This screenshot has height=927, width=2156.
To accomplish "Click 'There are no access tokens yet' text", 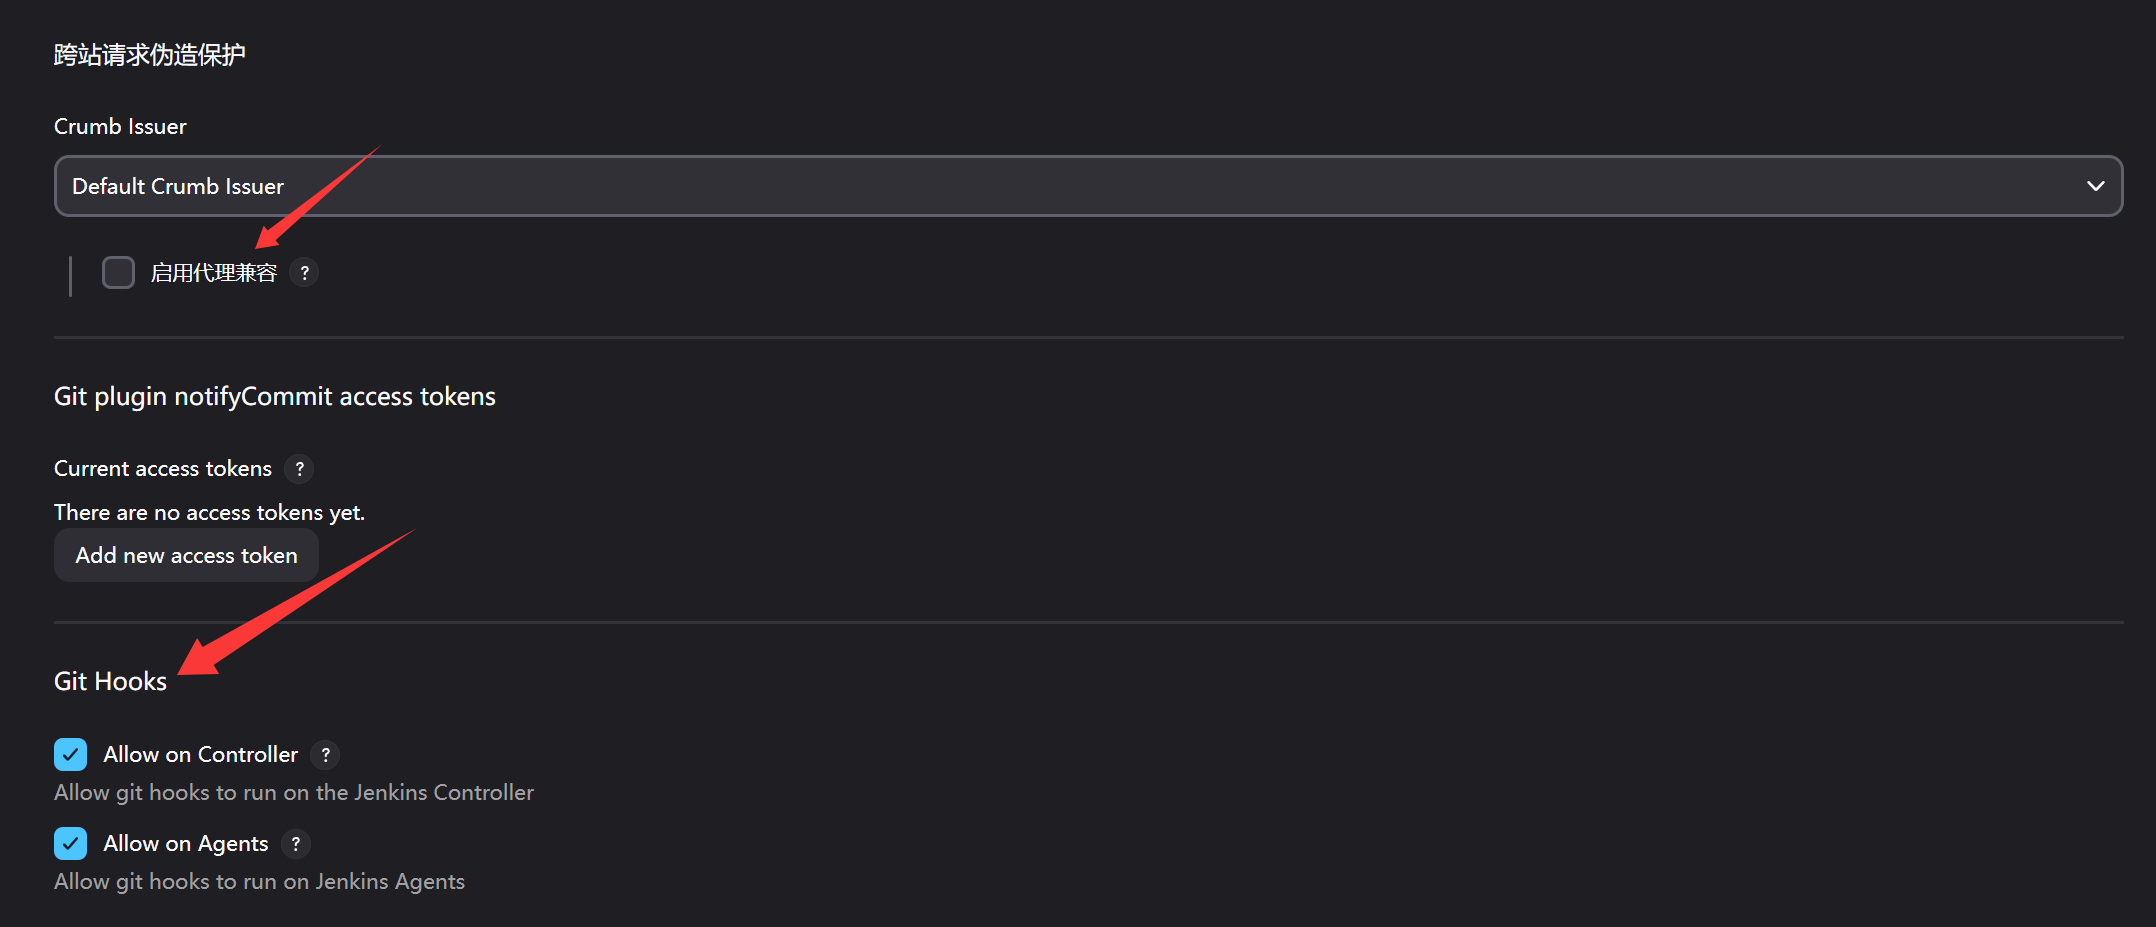I will tap(209, 512).
